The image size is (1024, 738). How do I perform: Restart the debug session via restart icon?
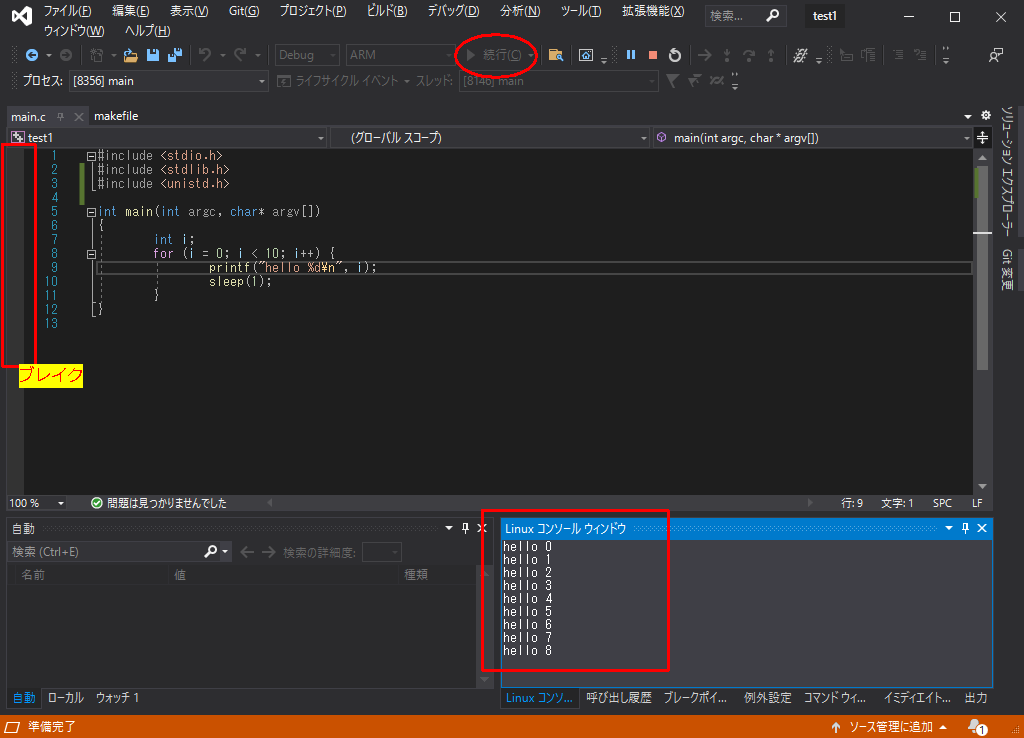click(675, 55)
